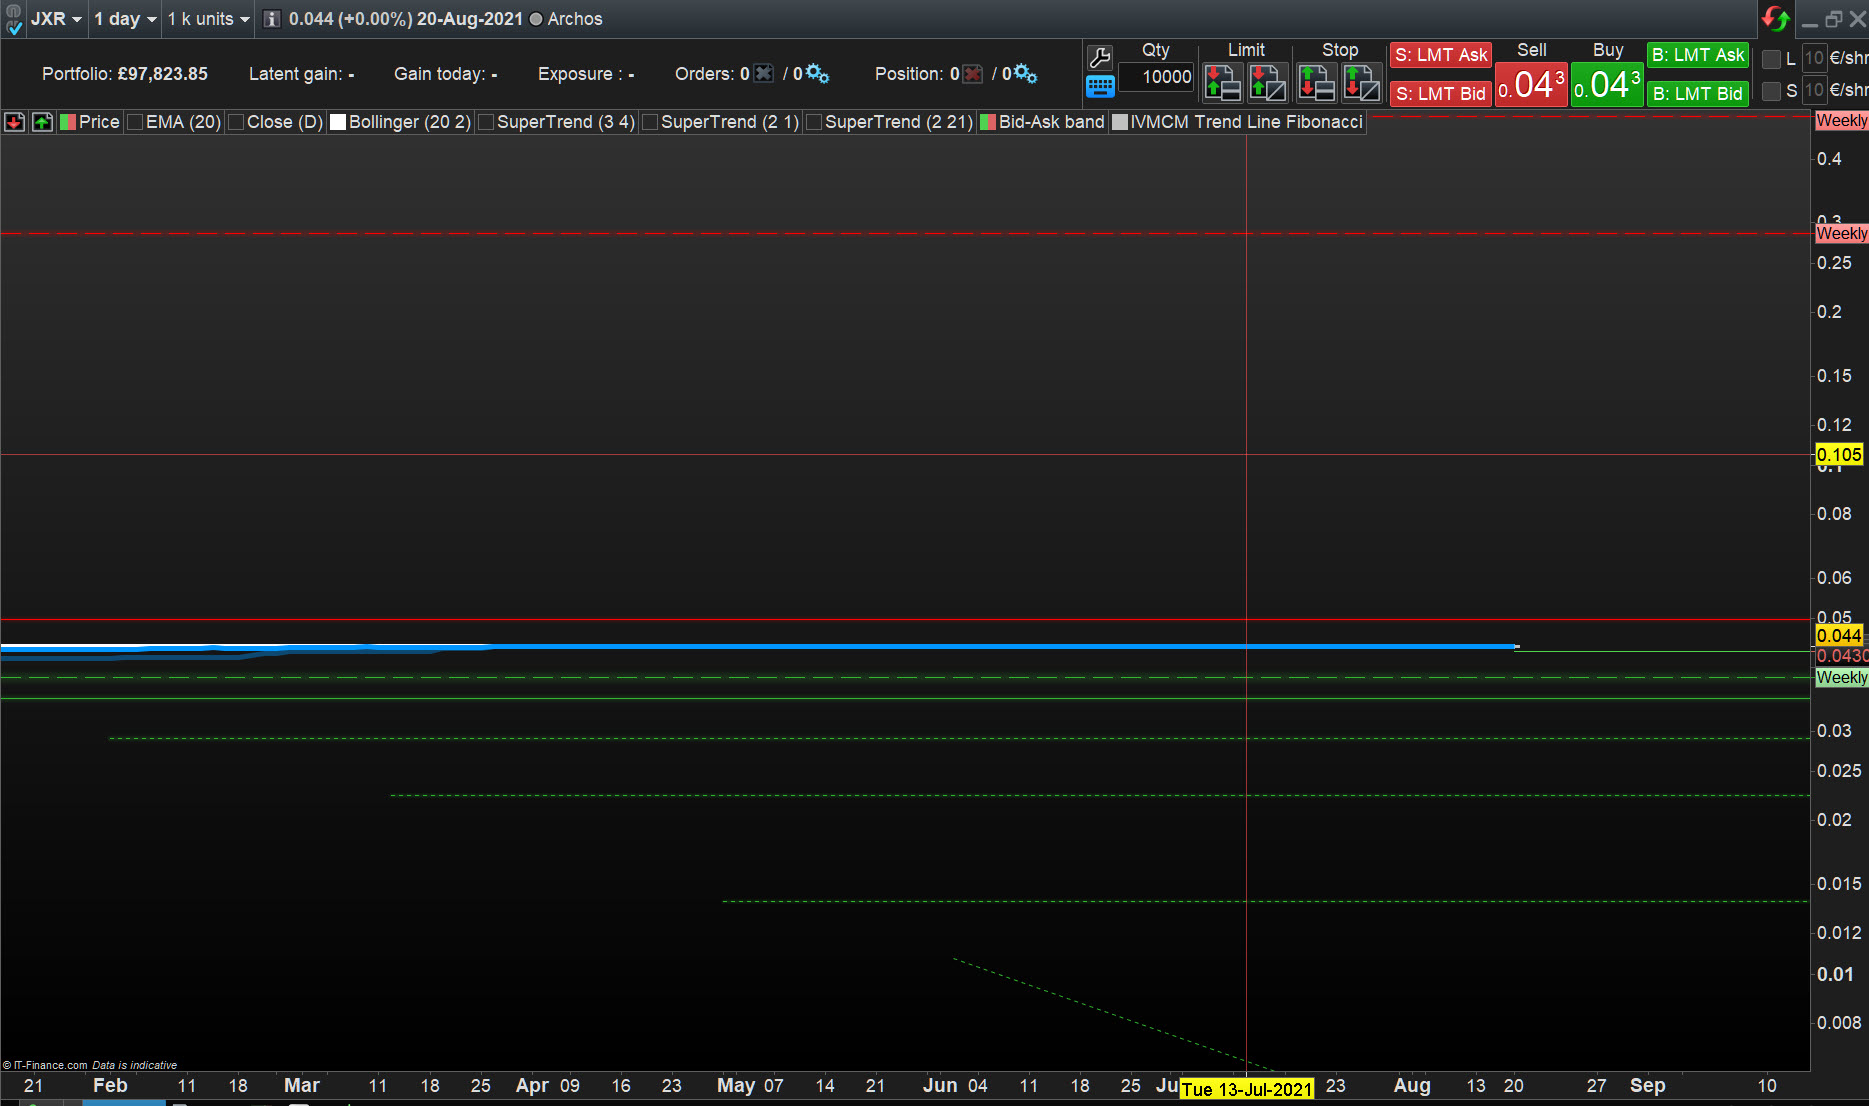Viewport: 1869px width, 1106px height.
Task: Click the Price indicator label
Action: [99, 122]
